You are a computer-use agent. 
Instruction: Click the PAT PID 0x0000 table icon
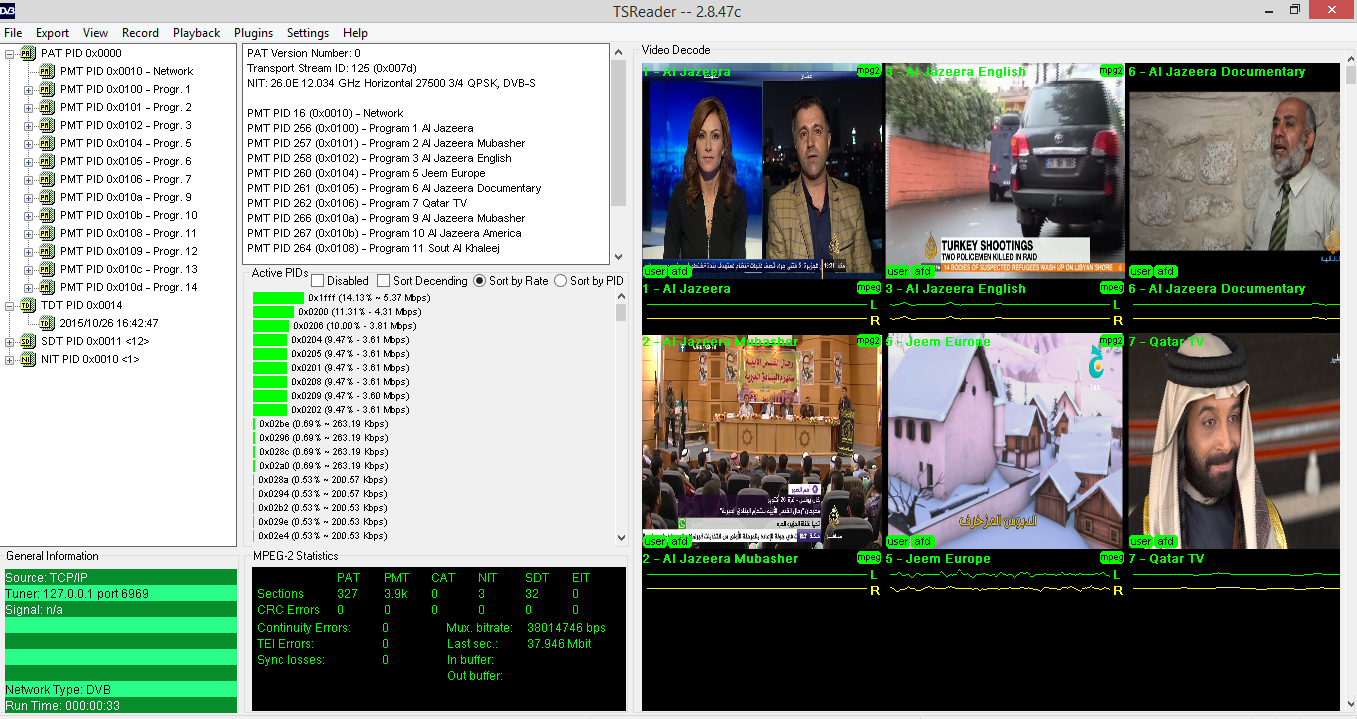point(27,53)
